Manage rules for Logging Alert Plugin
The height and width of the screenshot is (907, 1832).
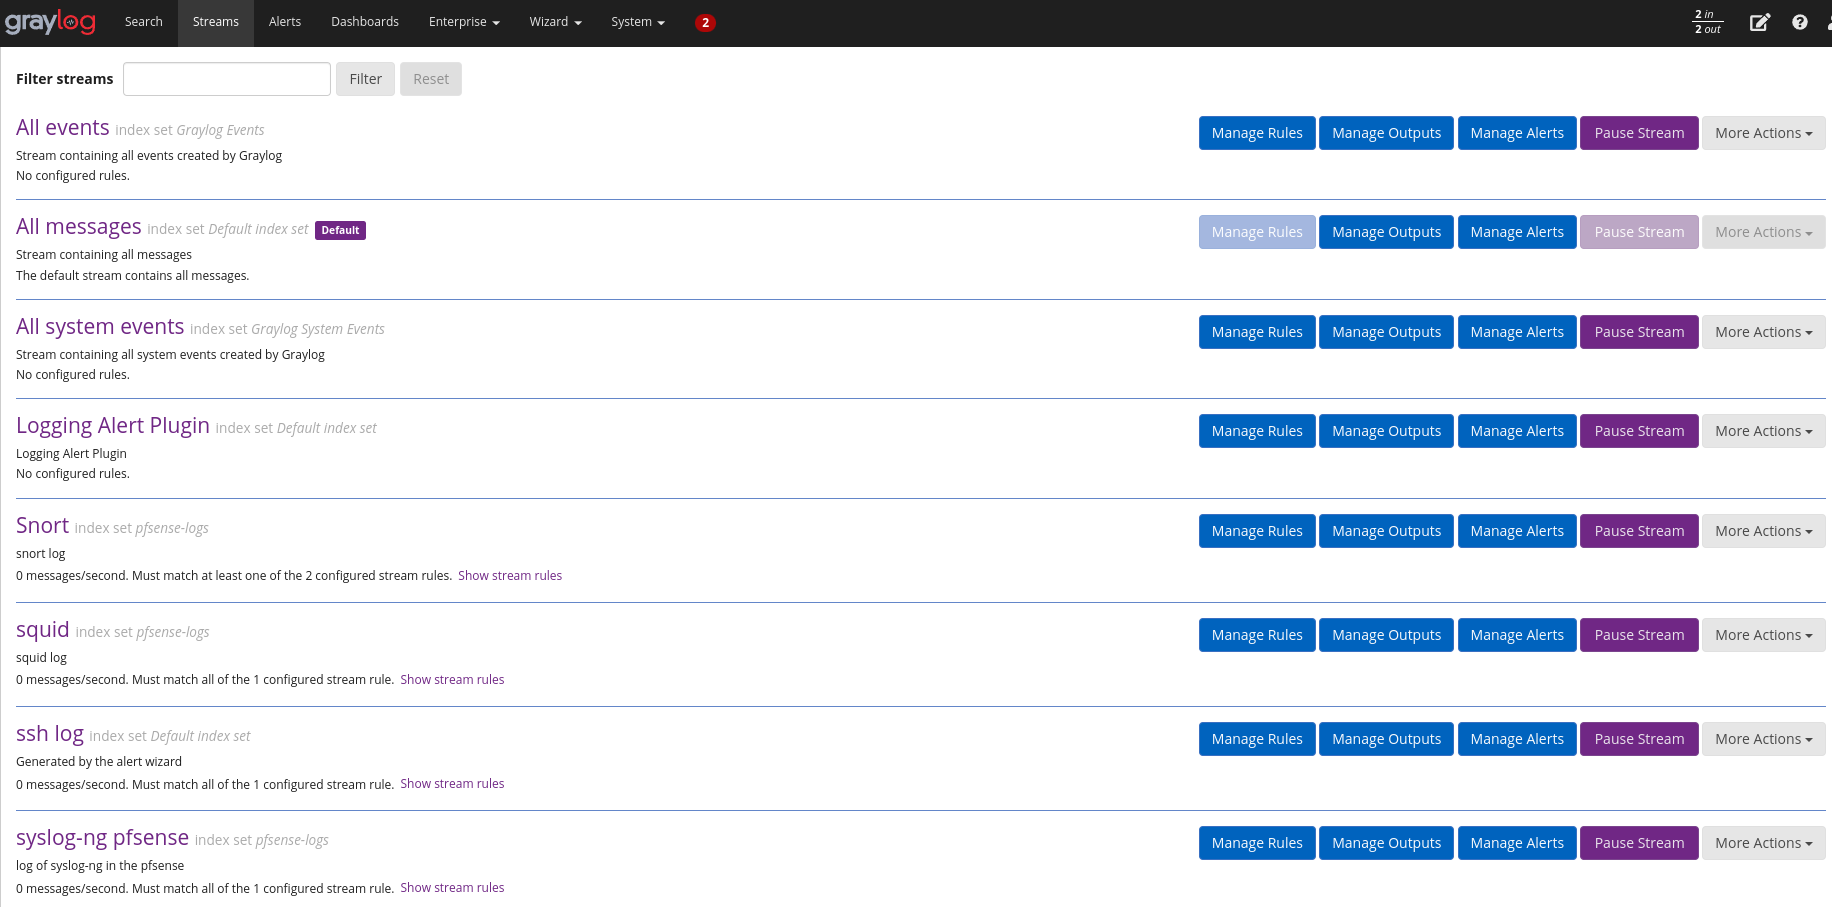tap(1256, 431)
